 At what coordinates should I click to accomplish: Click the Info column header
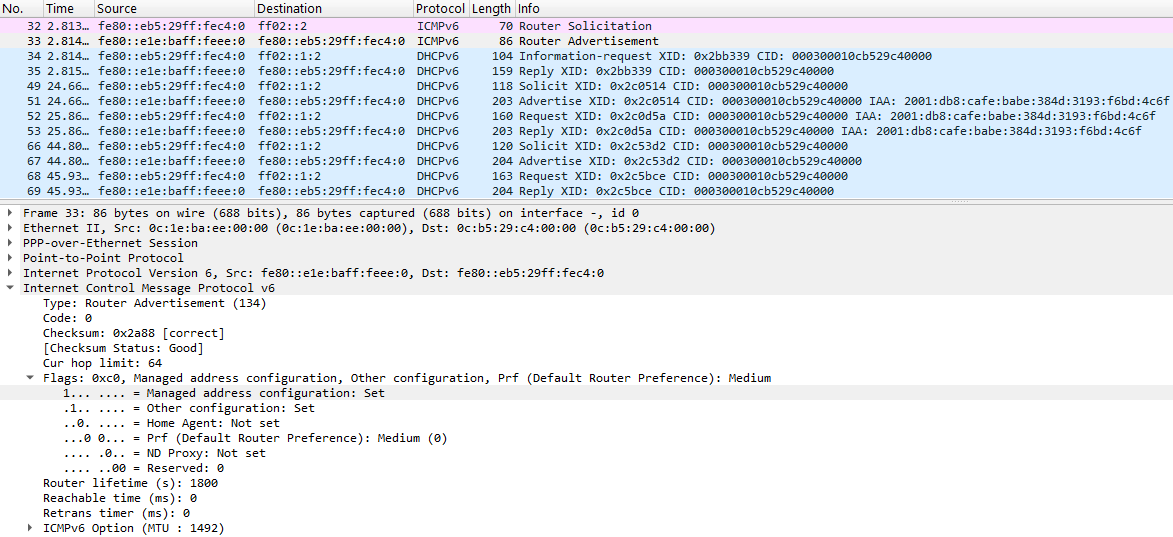(844, 9)
